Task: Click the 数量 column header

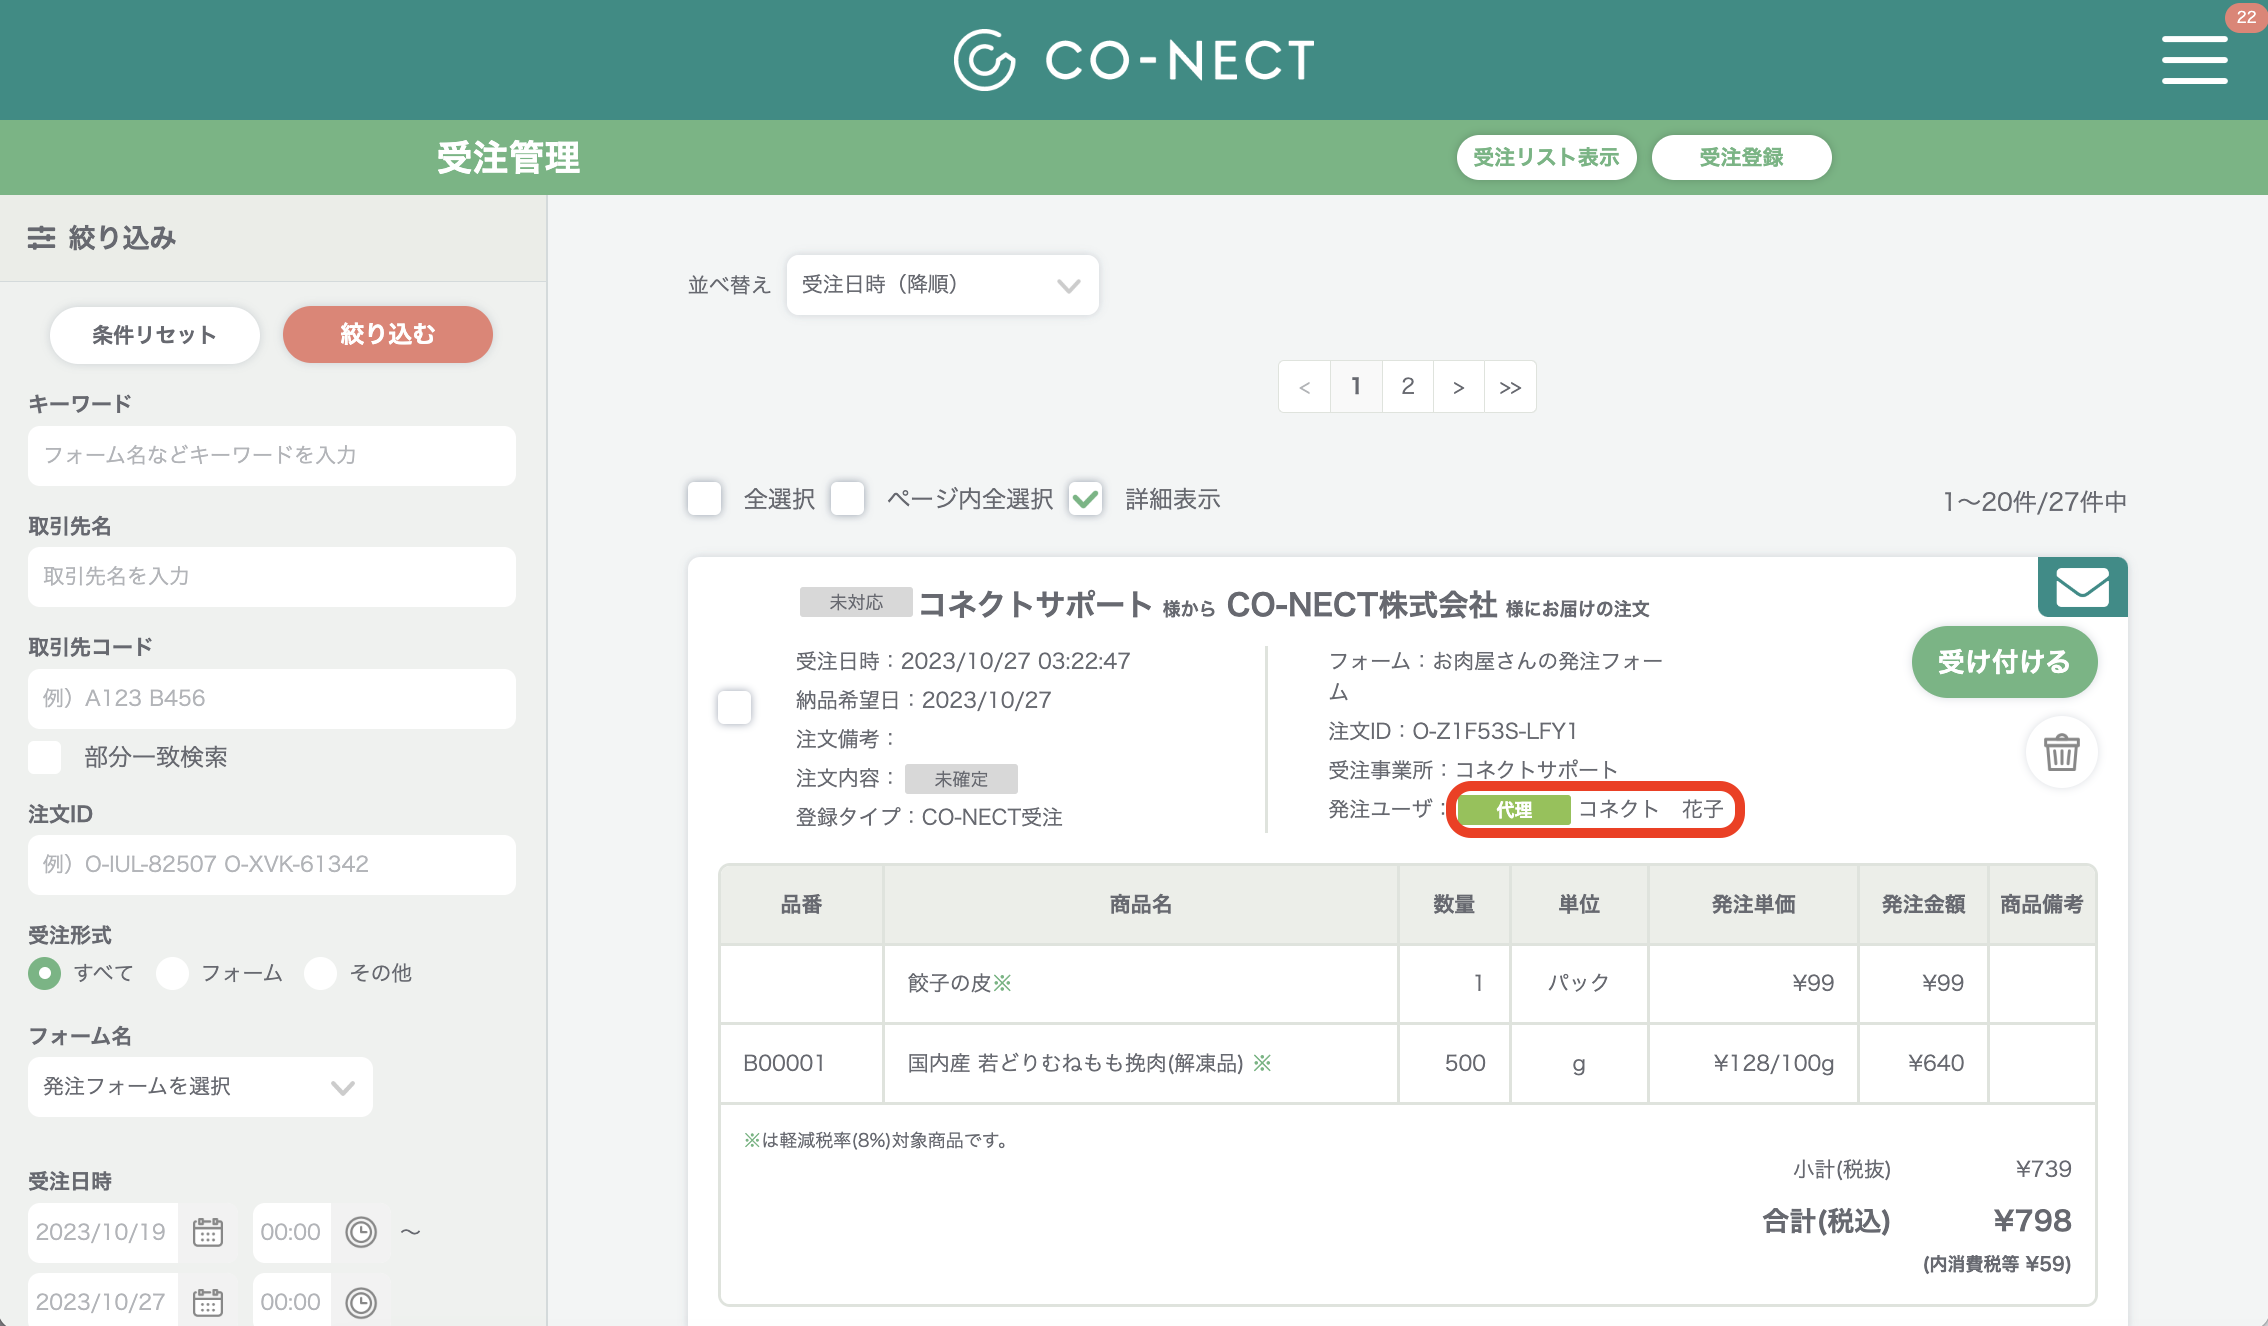Action: pos(1454,905)
